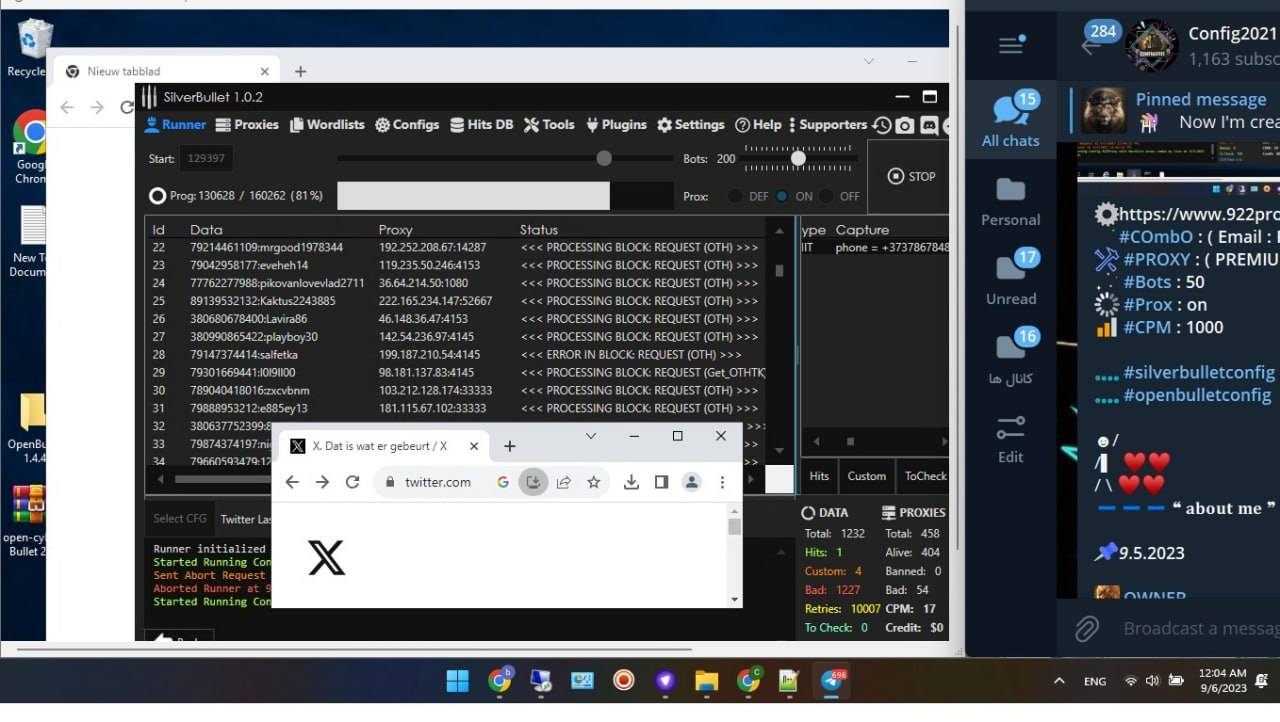Click the #silverbulletconfig hashtag
This screenshot has width=1280, height=722.
pos(1199,372)
